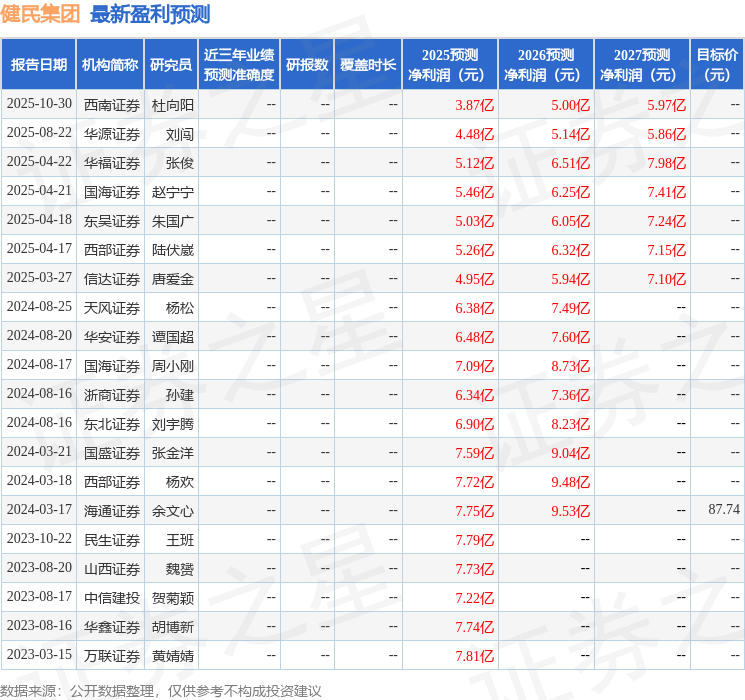Click the 近三年业绩预测准确度 column header
Screen dimensions: 745x700
click(238, 65)
